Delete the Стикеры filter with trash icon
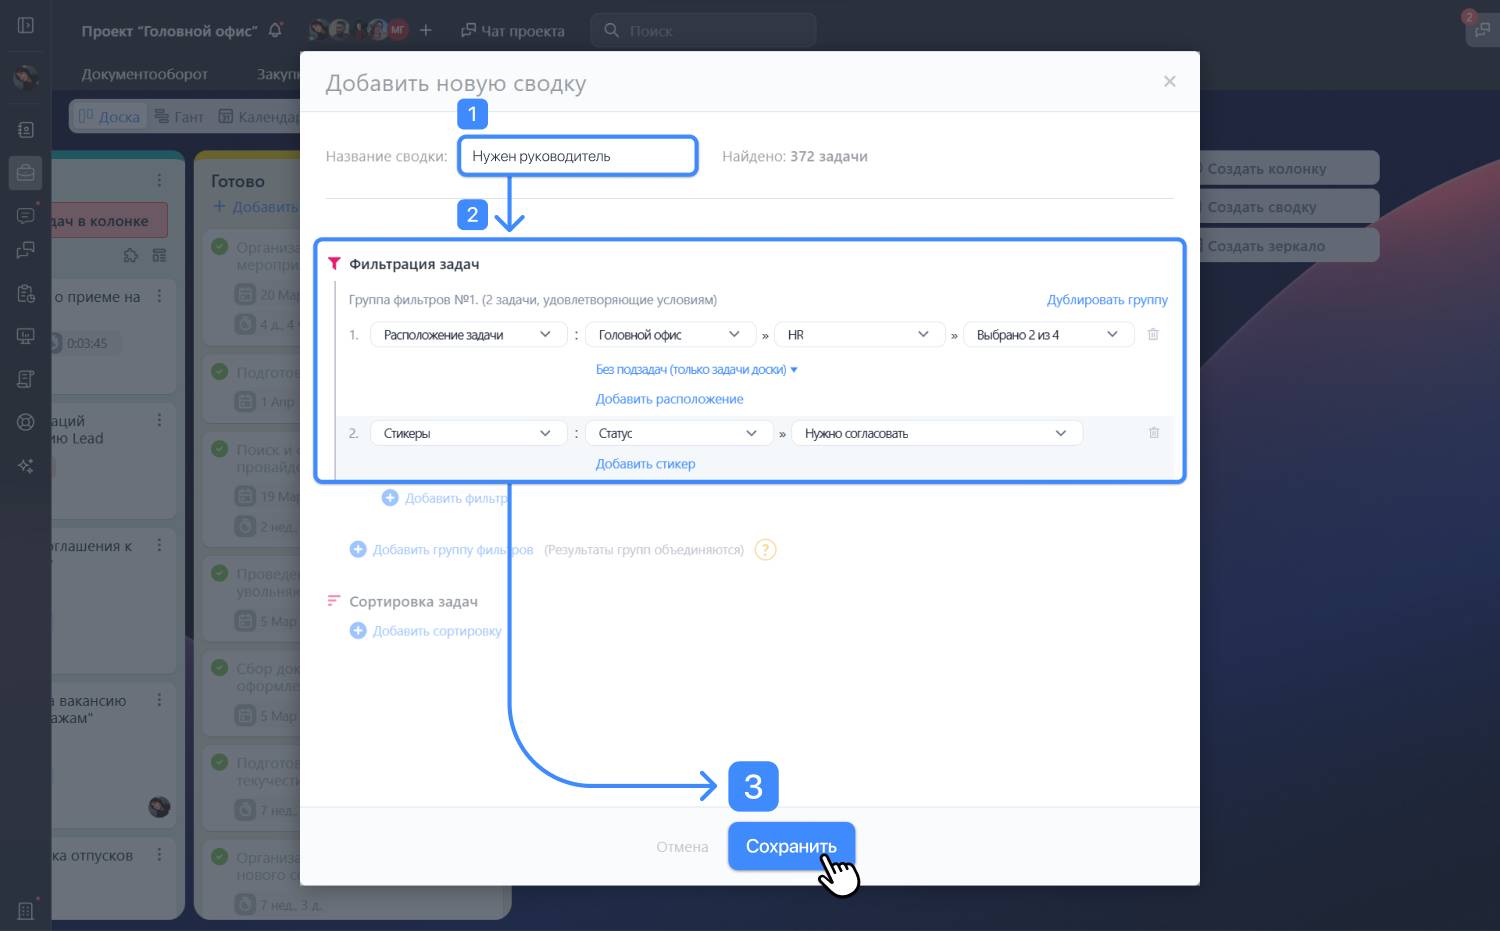The height and width of the screenshot is (931, 1500). [1153, 433]
